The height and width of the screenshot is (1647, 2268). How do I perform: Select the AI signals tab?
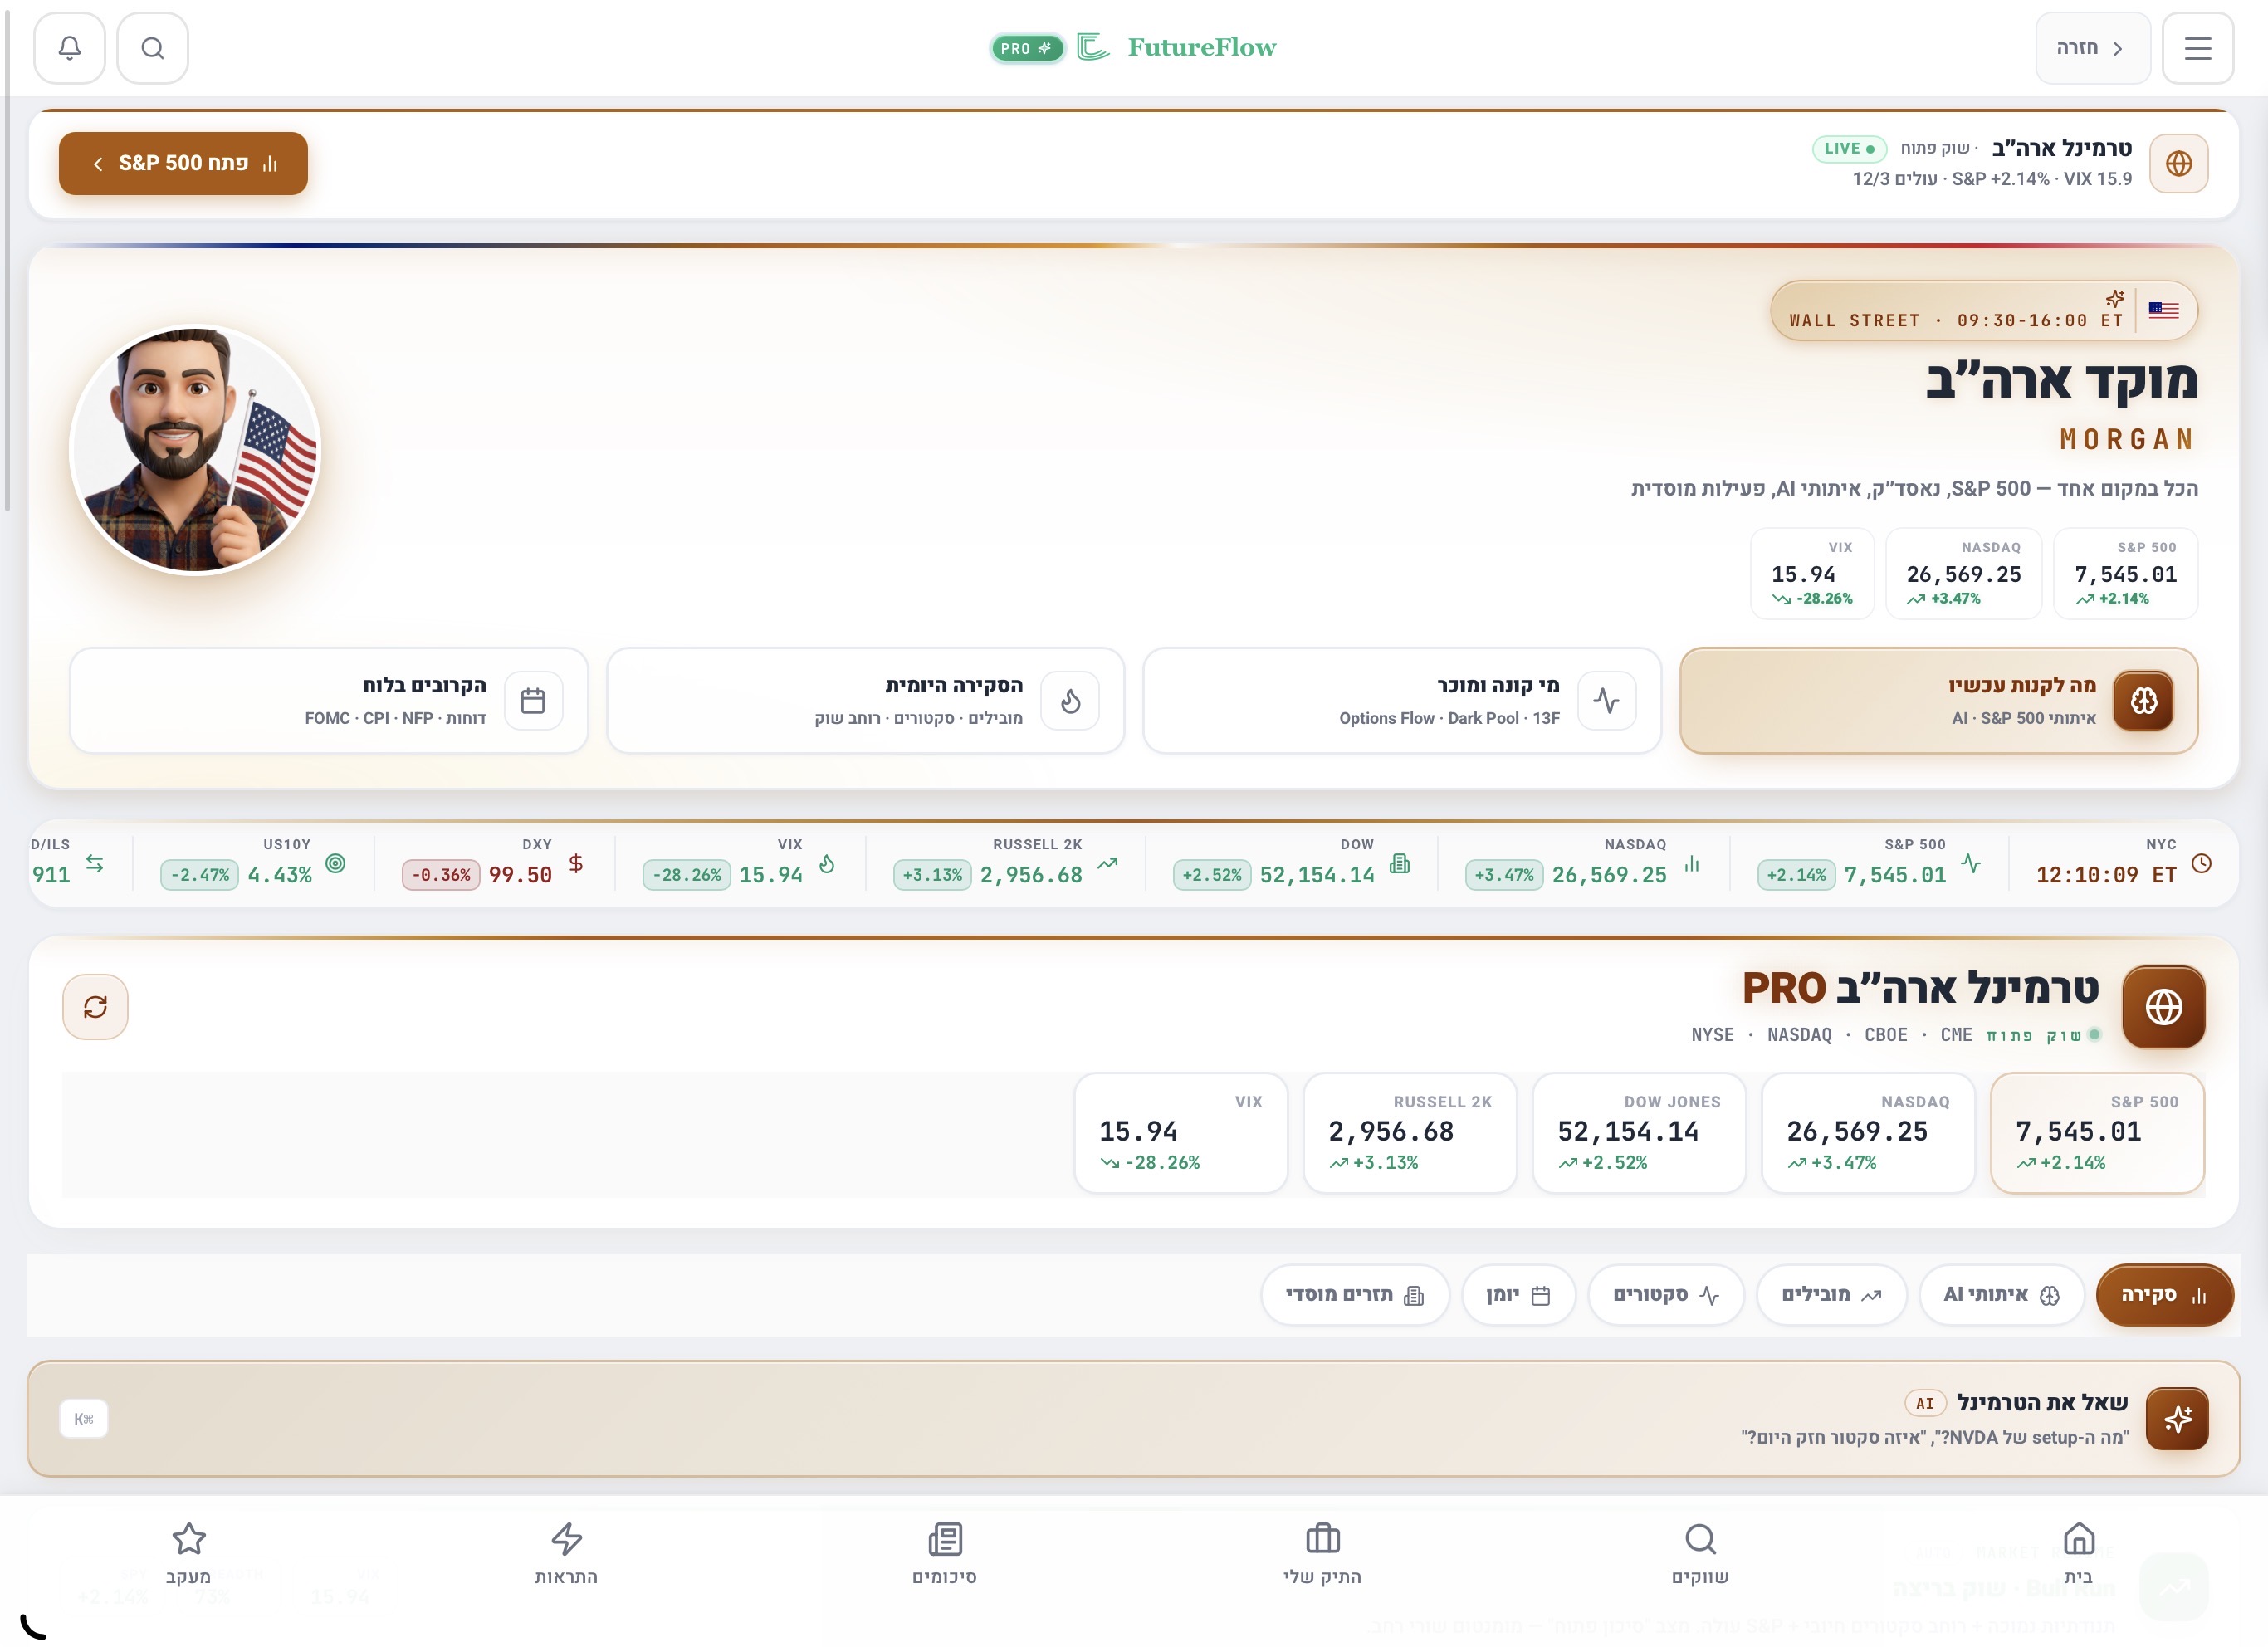[2000, 1295]
